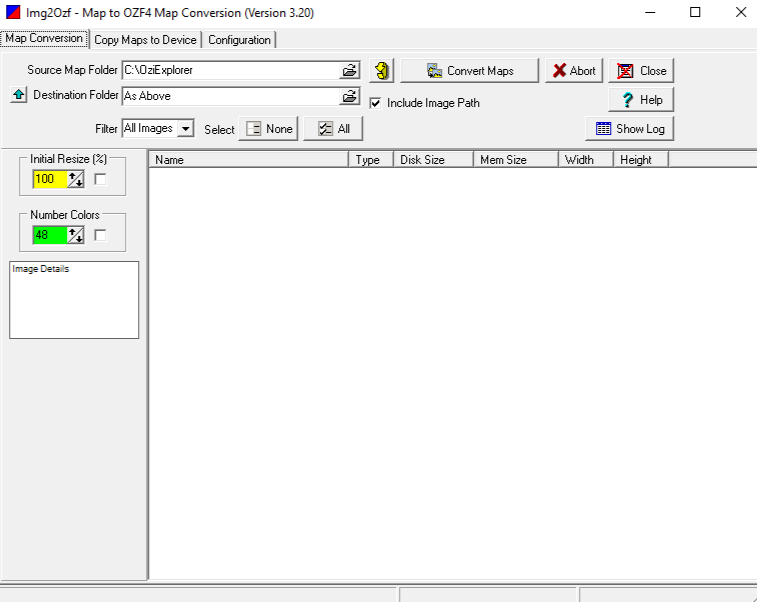Enable the Number Colors checkbox
The image size is (757, 602).
point(100,235)
